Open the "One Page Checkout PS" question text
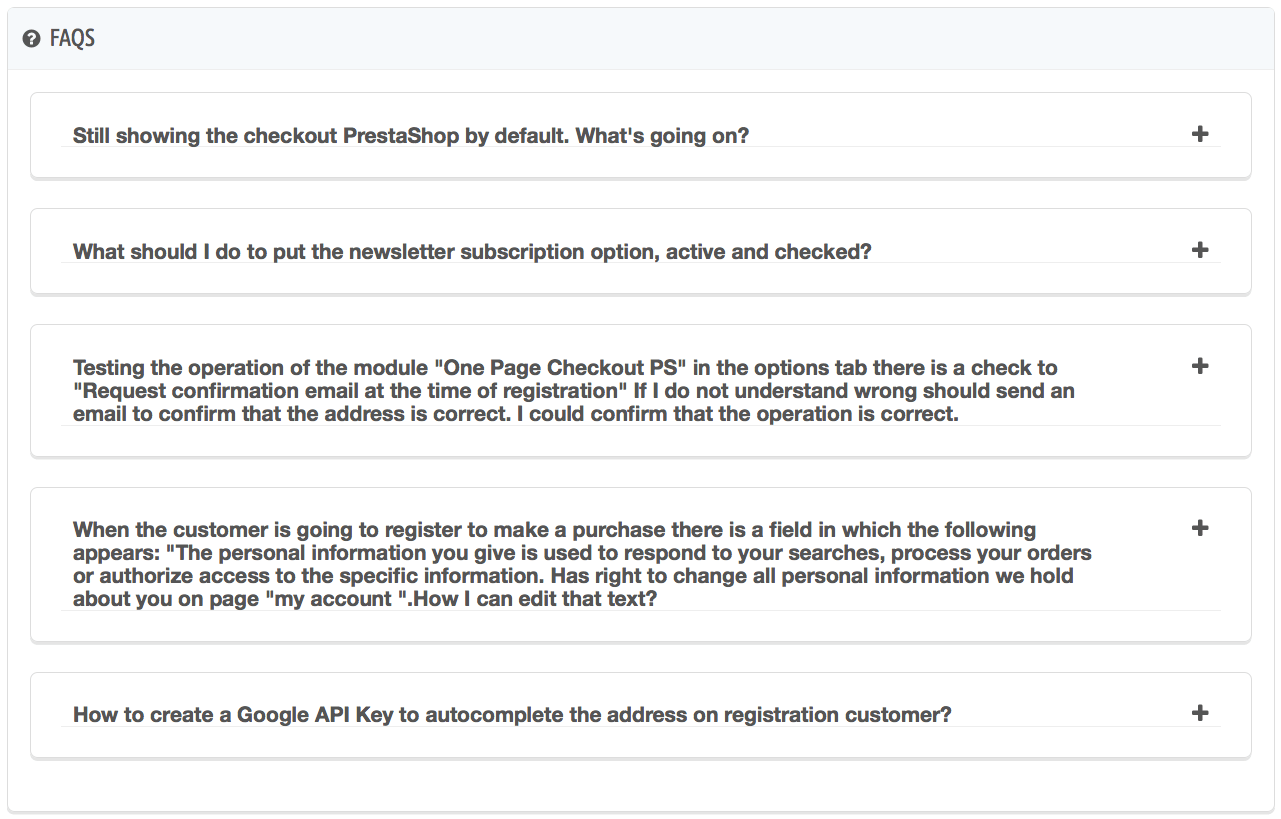Screen dimensions: 1281x819 (573, 391)
